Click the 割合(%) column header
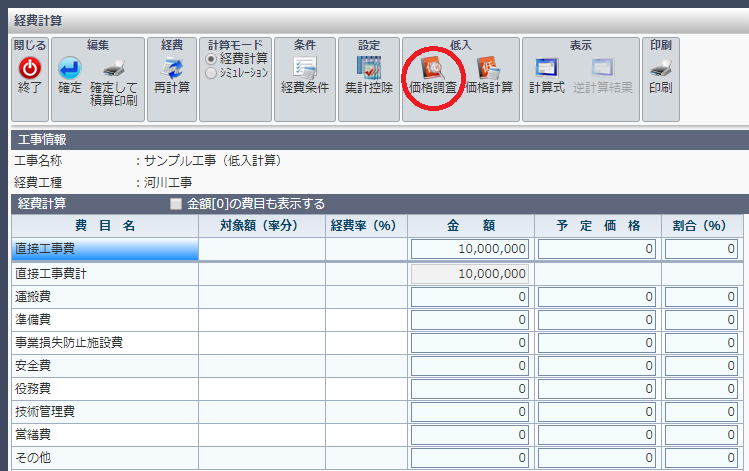 [702, 225]
